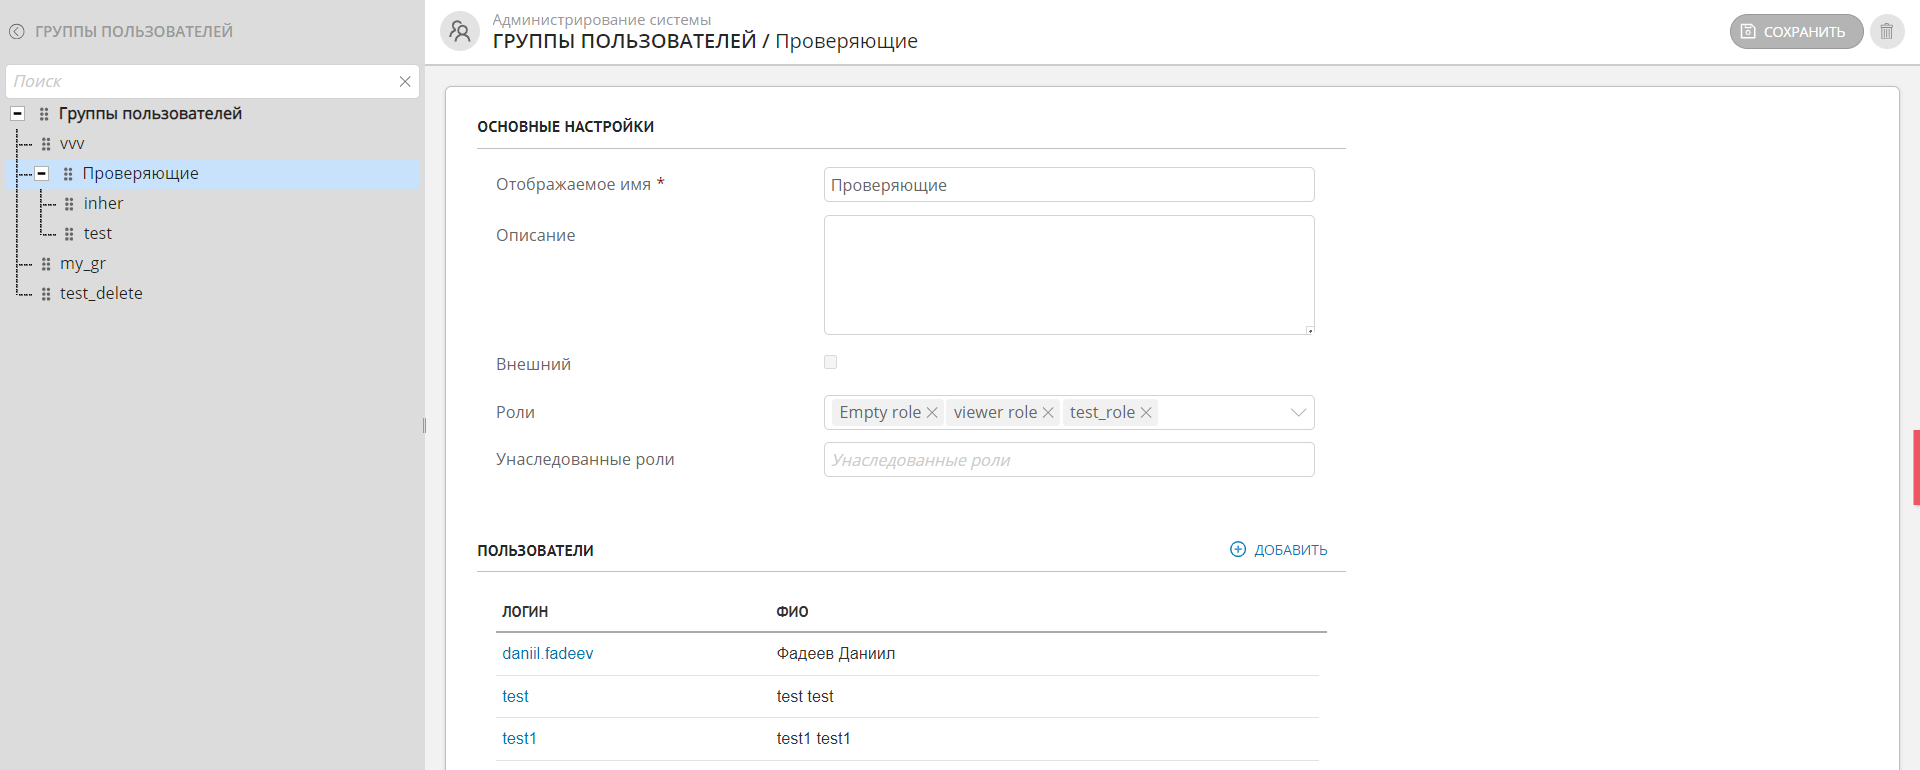Click into the Описание text area
Screen dimensions: 1920x770
pyautogui.click(x=1068, y=275)
